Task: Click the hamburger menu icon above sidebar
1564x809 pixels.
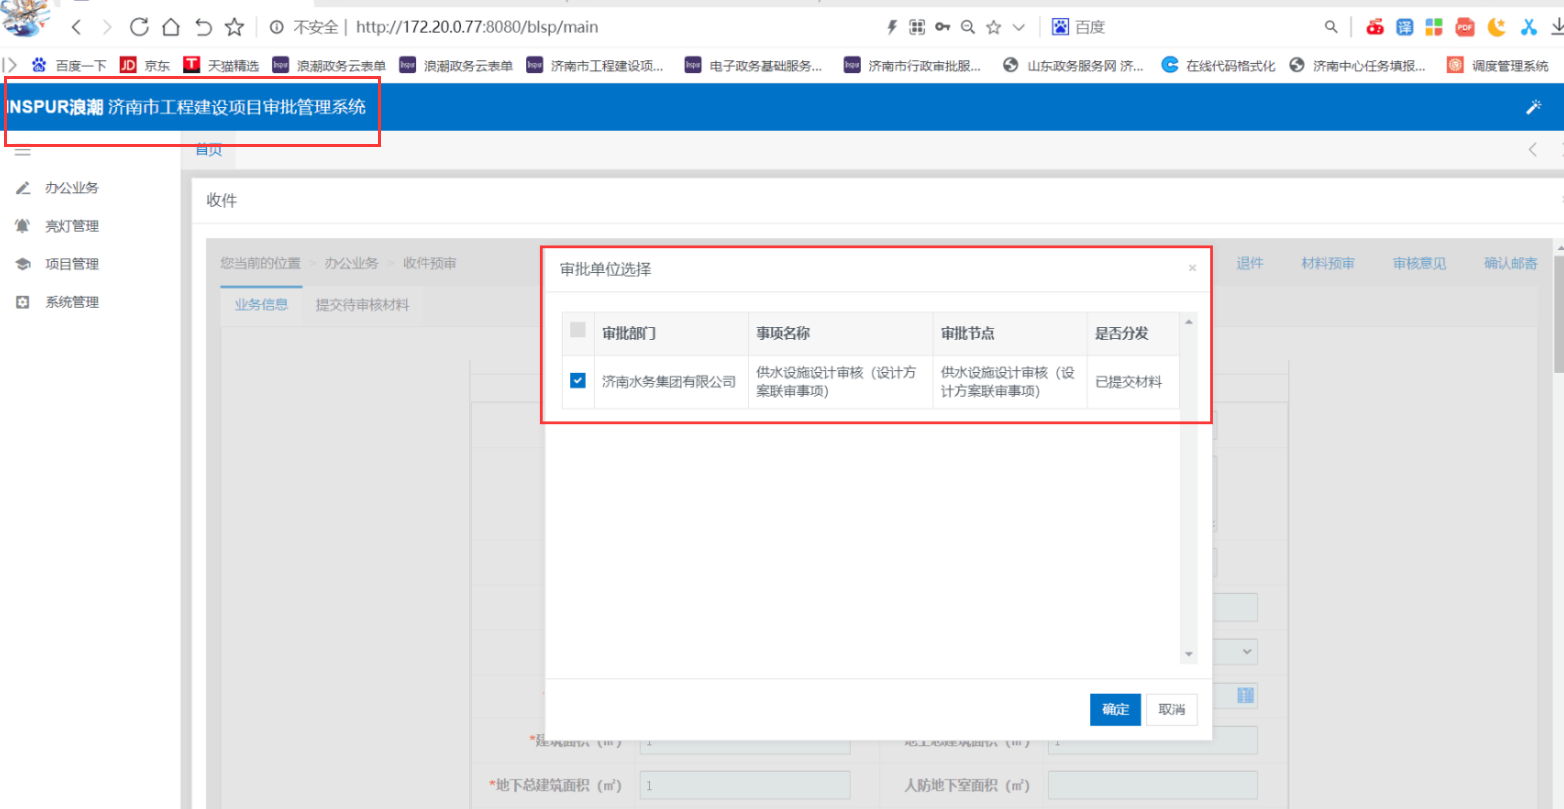Action: (22, 152)
